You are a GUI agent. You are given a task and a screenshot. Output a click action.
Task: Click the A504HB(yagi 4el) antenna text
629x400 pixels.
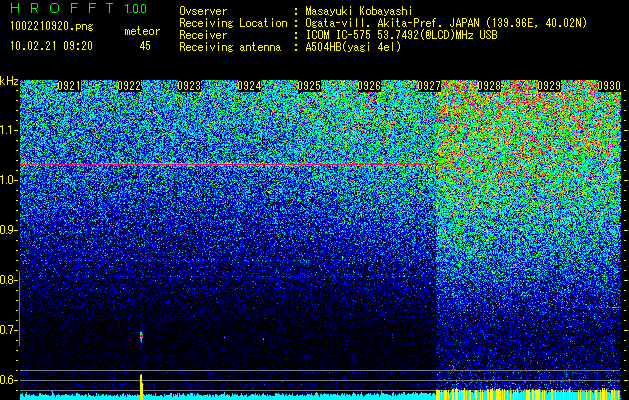tap(353, 47)
